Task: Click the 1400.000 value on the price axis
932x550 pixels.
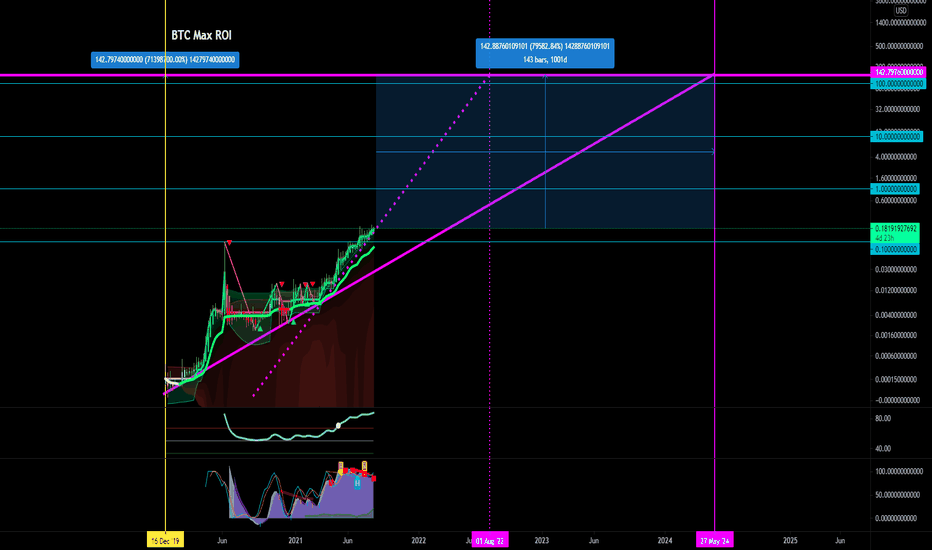Action: (900, 23)
